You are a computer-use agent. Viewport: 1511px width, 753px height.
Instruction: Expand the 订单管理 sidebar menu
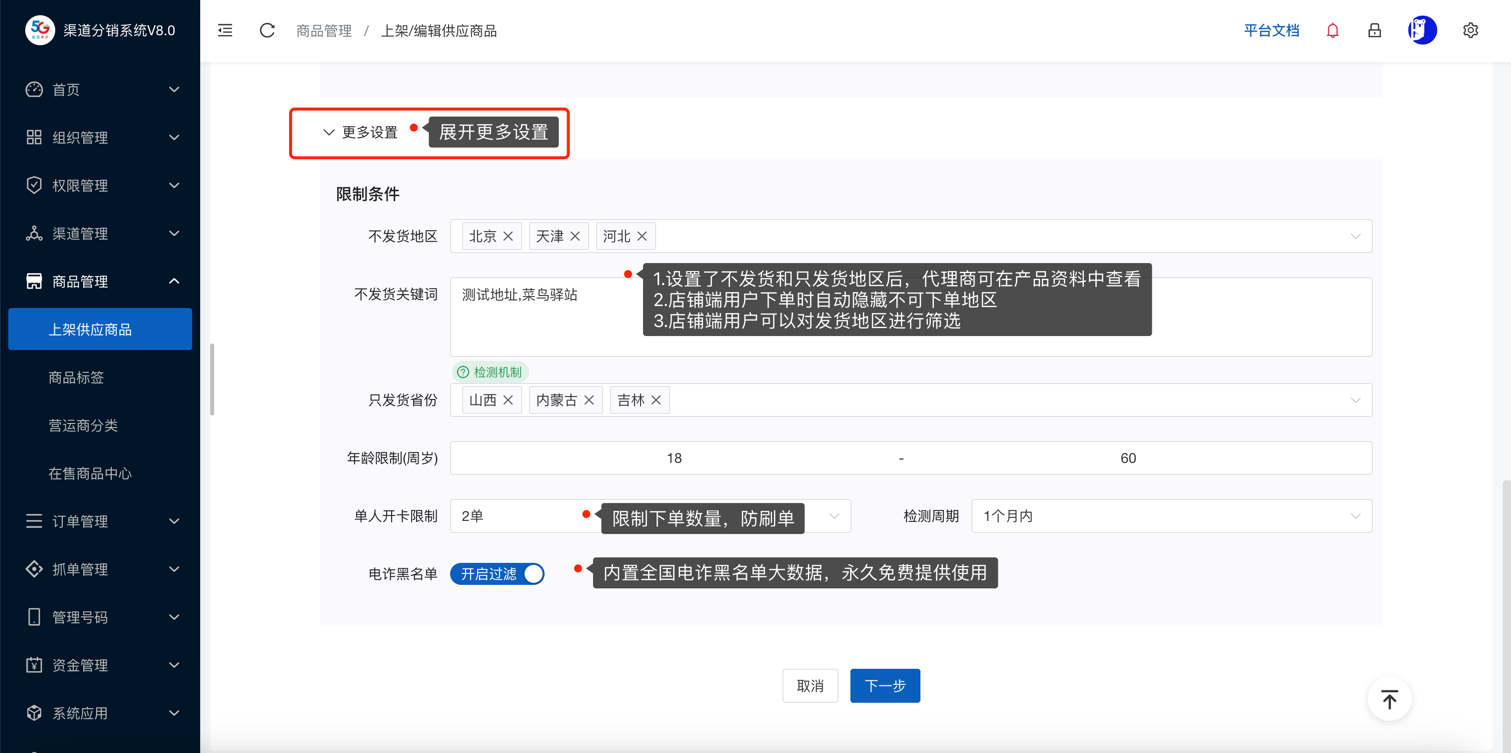[100, 521]
